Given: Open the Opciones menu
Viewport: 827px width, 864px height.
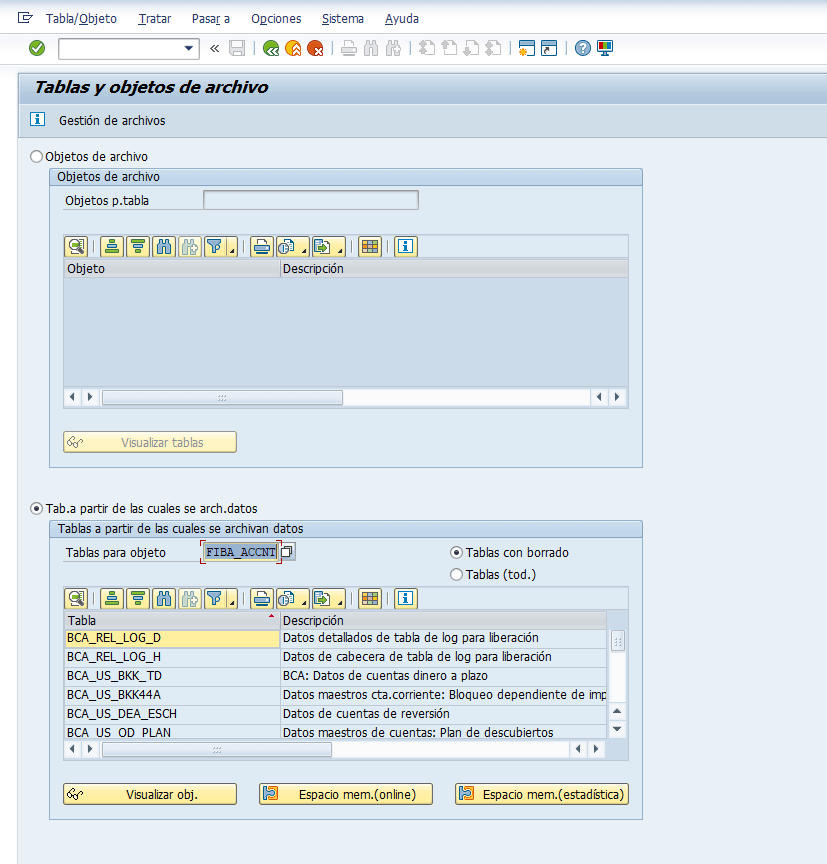Looking at the screenshot, I should pos(276,19).
